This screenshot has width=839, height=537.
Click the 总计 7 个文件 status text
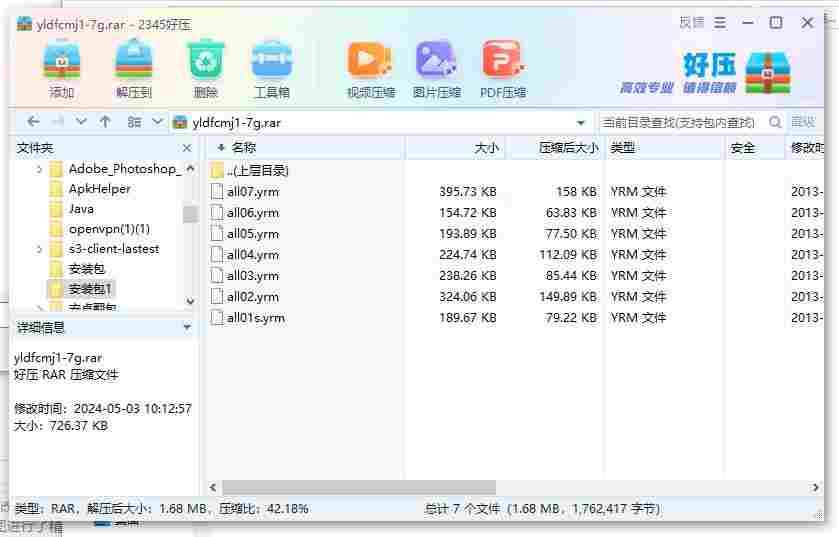[462, 509]
